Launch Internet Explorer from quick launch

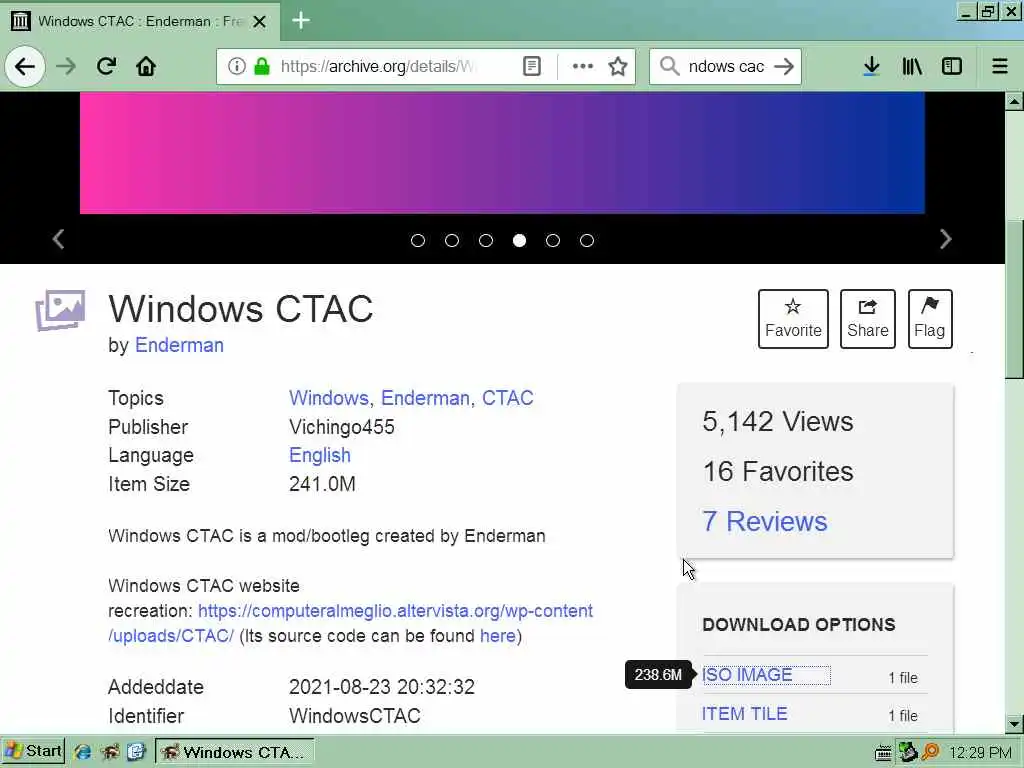pos(82,752)
